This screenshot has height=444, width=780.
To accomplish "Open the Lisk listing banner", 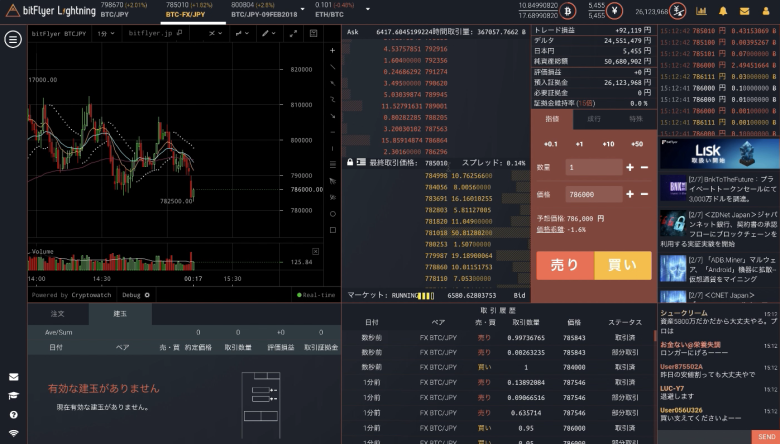I will [719, 153].
